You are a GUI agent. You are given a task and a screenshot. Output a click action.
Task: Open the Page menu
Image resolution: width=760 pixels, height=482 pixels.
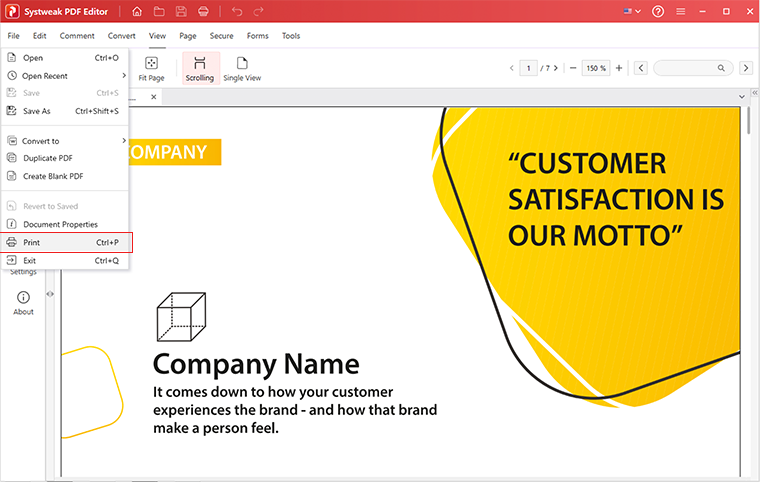[x=188, y=36]
